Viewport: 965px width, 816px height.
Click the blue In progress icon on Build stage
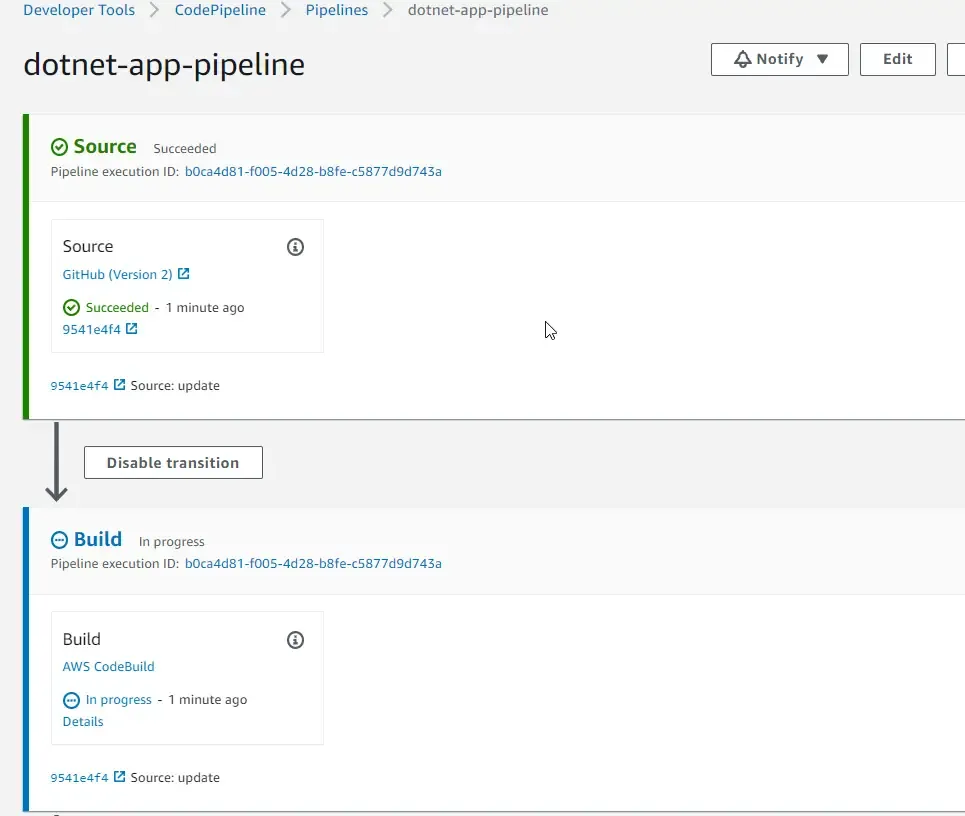click(x=60, y=539)
